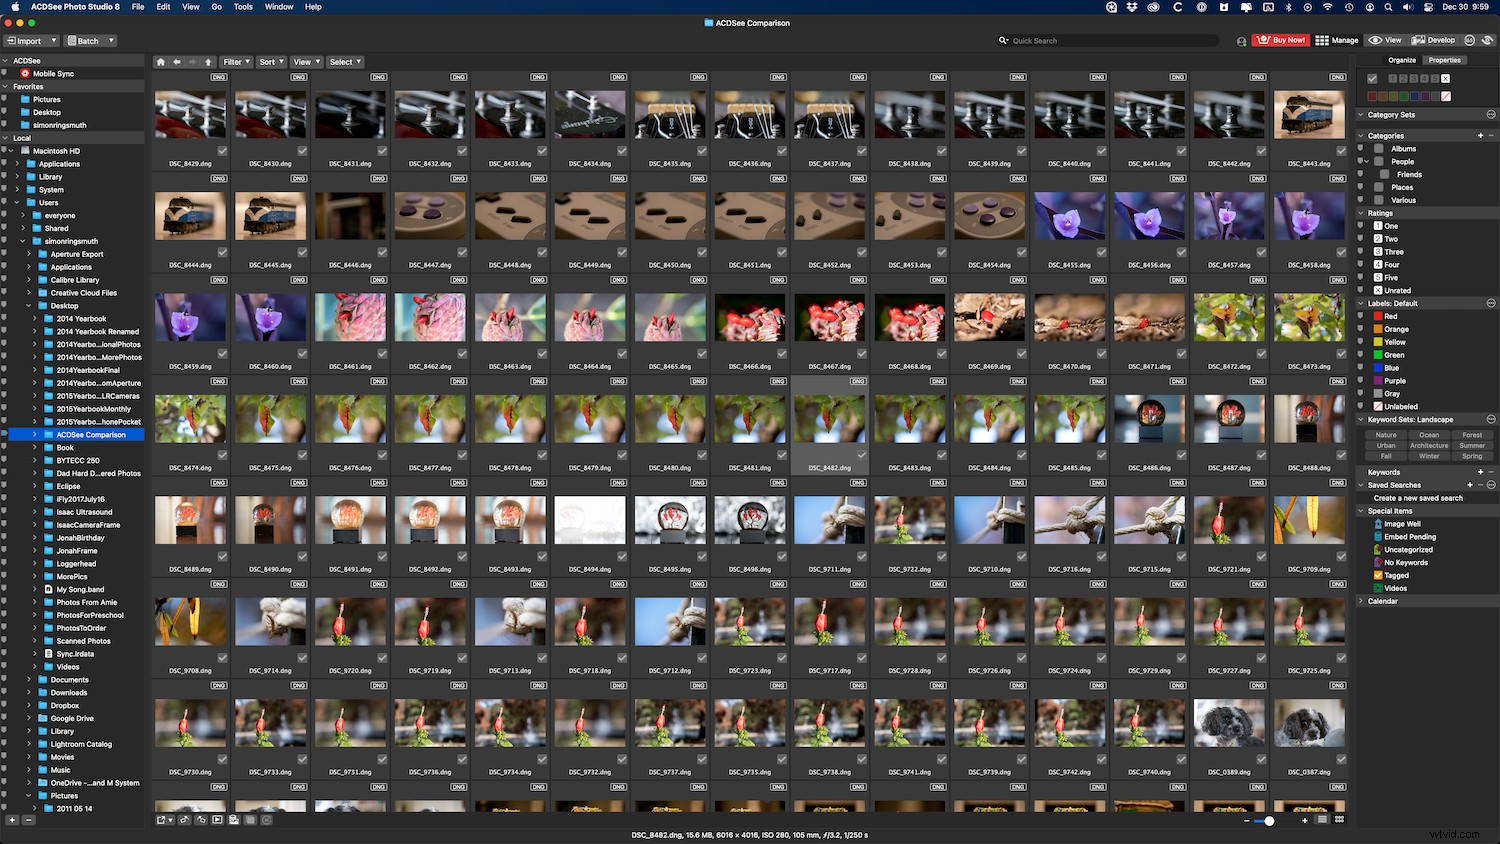The image size is (1500, 844).
Task: Select the external editor icon above the filmstrip
Action: pyautogui.click(x=161, y=820)
